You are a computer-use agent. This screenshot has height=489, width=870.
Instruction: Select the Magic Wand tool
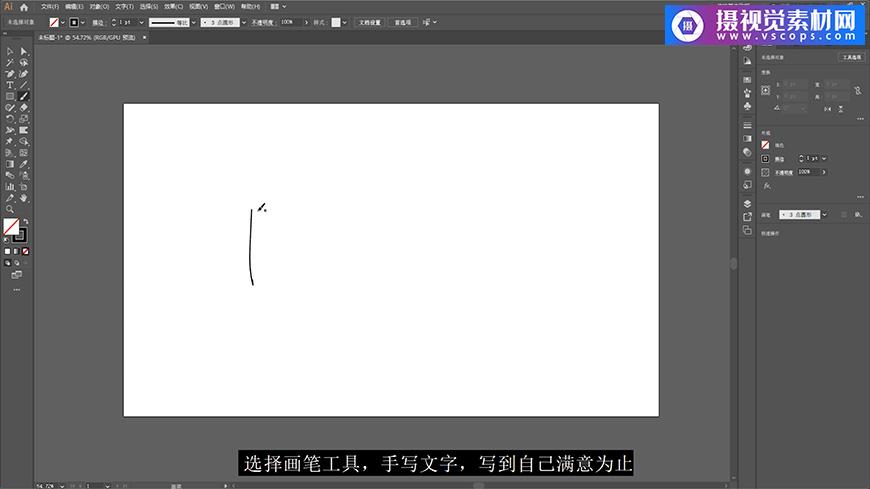pyautogui.click(x=9, y=63)
